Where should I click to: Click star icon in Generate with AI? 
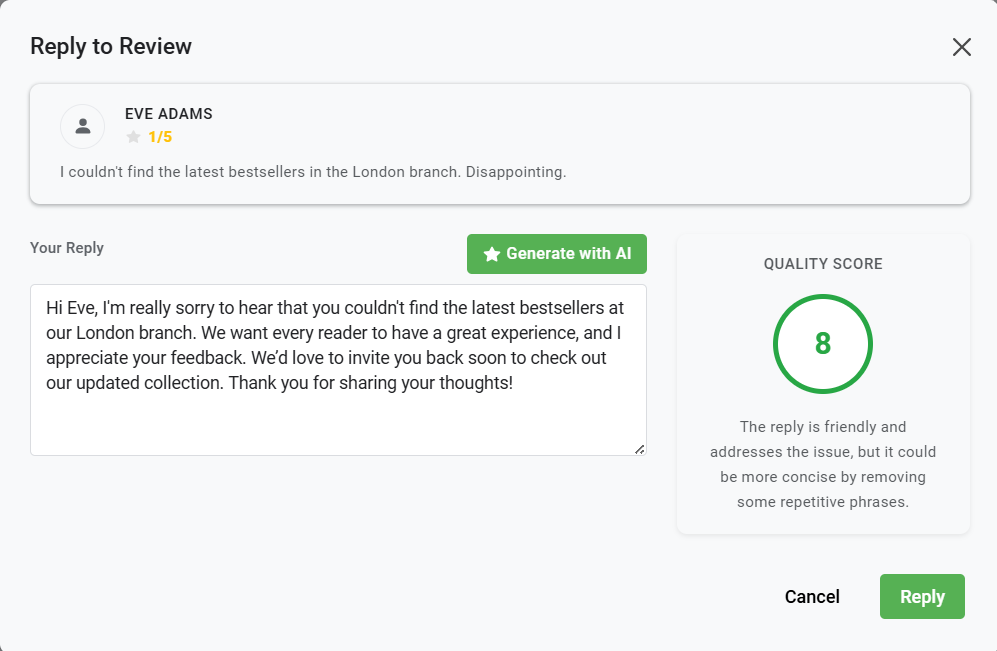point(491,254)
